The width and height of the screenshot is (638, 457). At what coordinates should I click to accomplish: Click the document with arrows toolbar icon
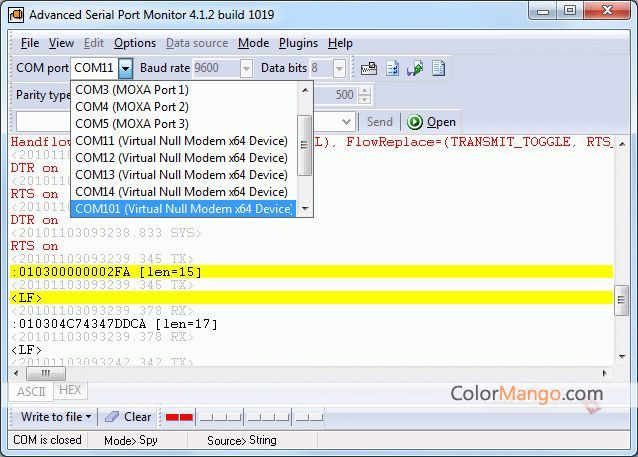click(392, 68)
